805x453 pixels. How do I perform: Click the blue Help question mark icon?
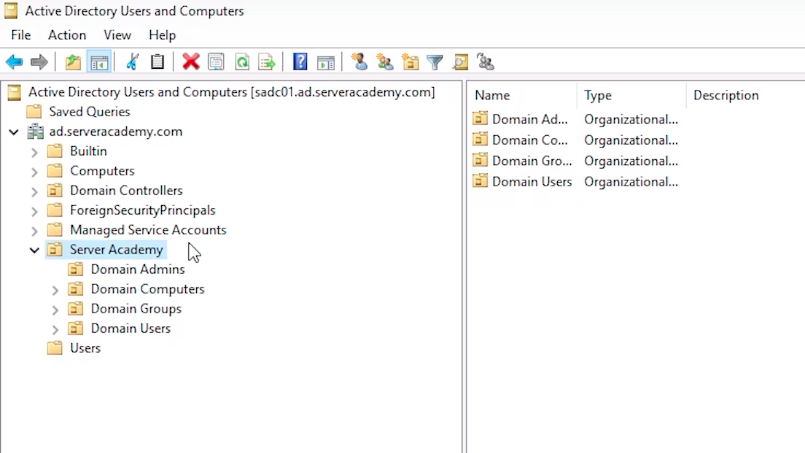pyautogui.click(x=300, y=62)
